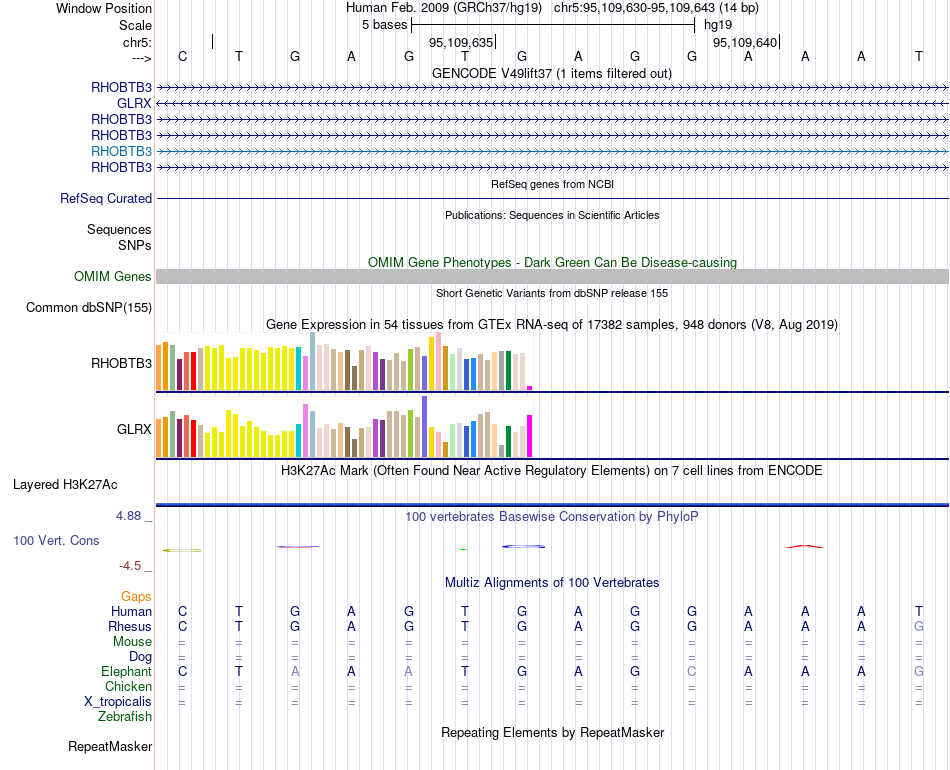950x770 pixels.
Task: Click the Sequences track label
Action: pyautogui.click(x=119, y=229)
